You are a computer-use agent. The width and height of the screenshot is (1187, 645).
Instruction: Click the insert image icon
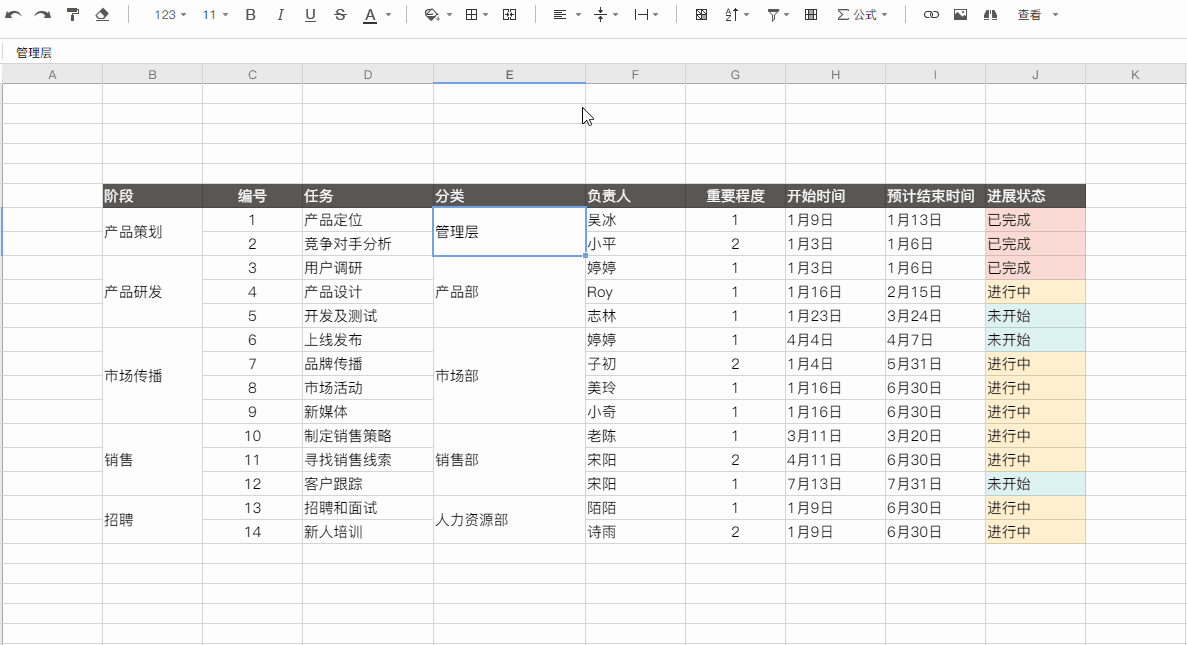tap(960, 14)
